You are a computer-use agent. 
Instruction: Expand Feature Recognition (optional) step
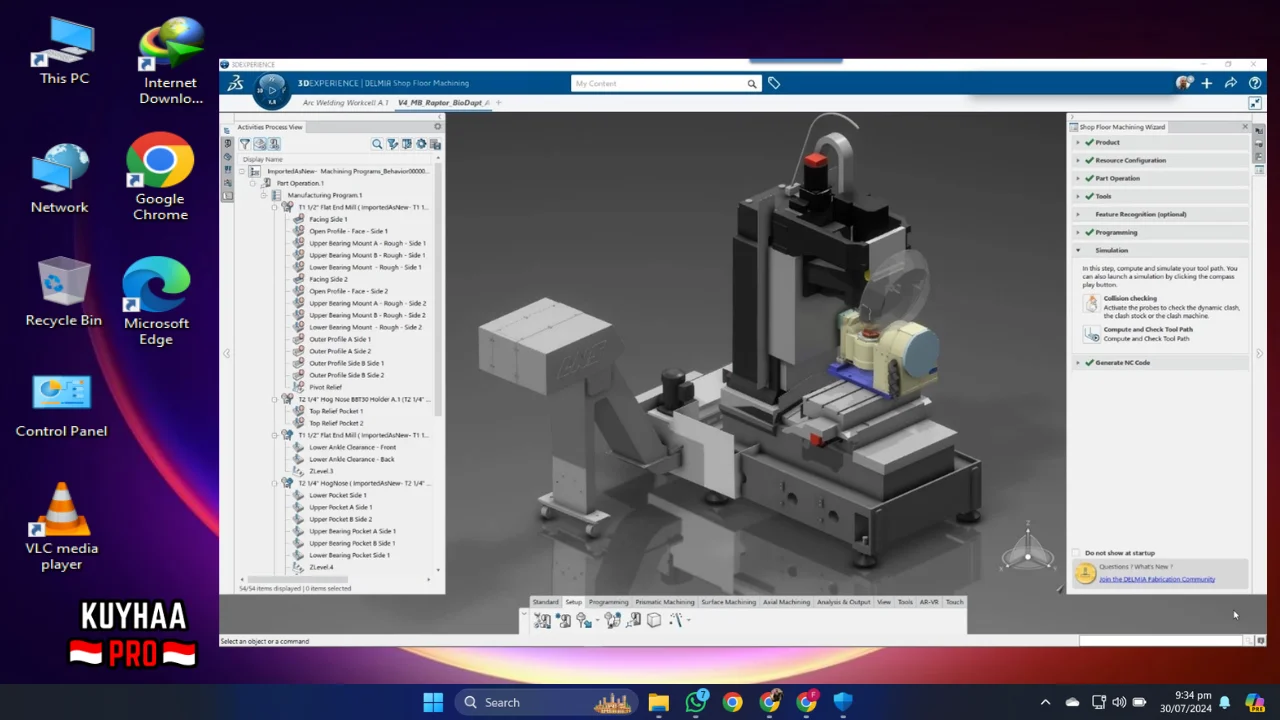(1078, 214)
